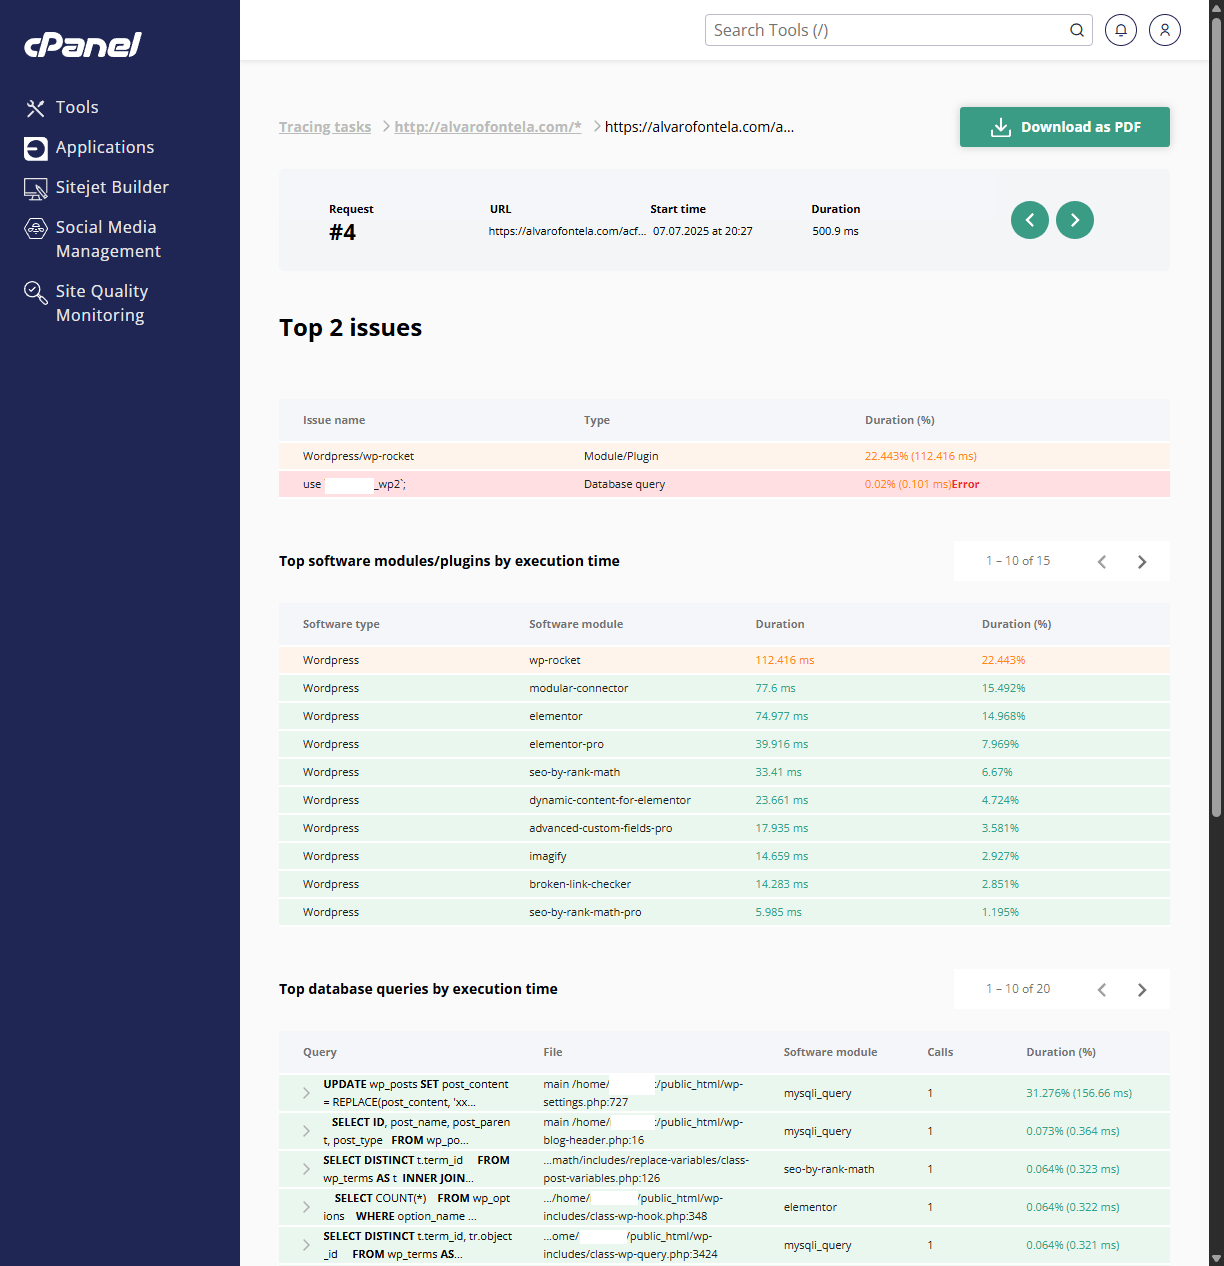The width and height of the screenshot is (1224, 1266).
Task: Click the class-wp-hook.php:348 file cell
Action: coord(633,1207)
